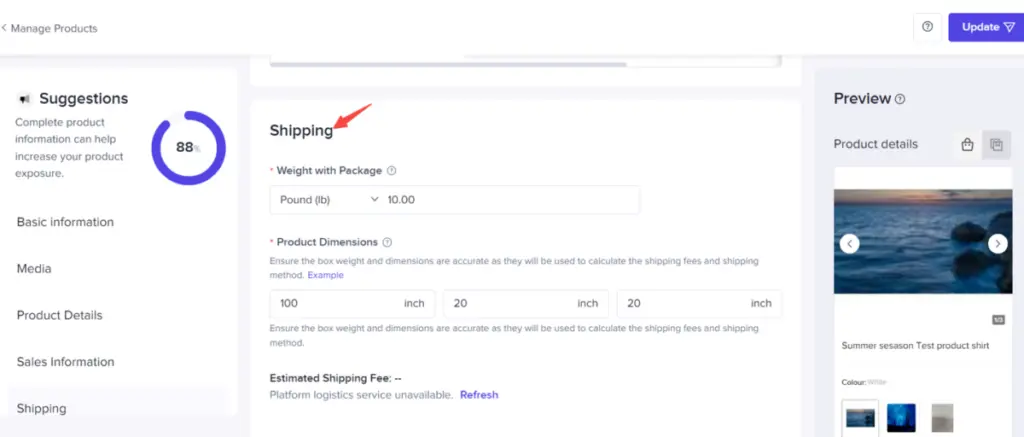Click the weight value field showing 10.00
The image size is (1024, 437).
point(510,200)
